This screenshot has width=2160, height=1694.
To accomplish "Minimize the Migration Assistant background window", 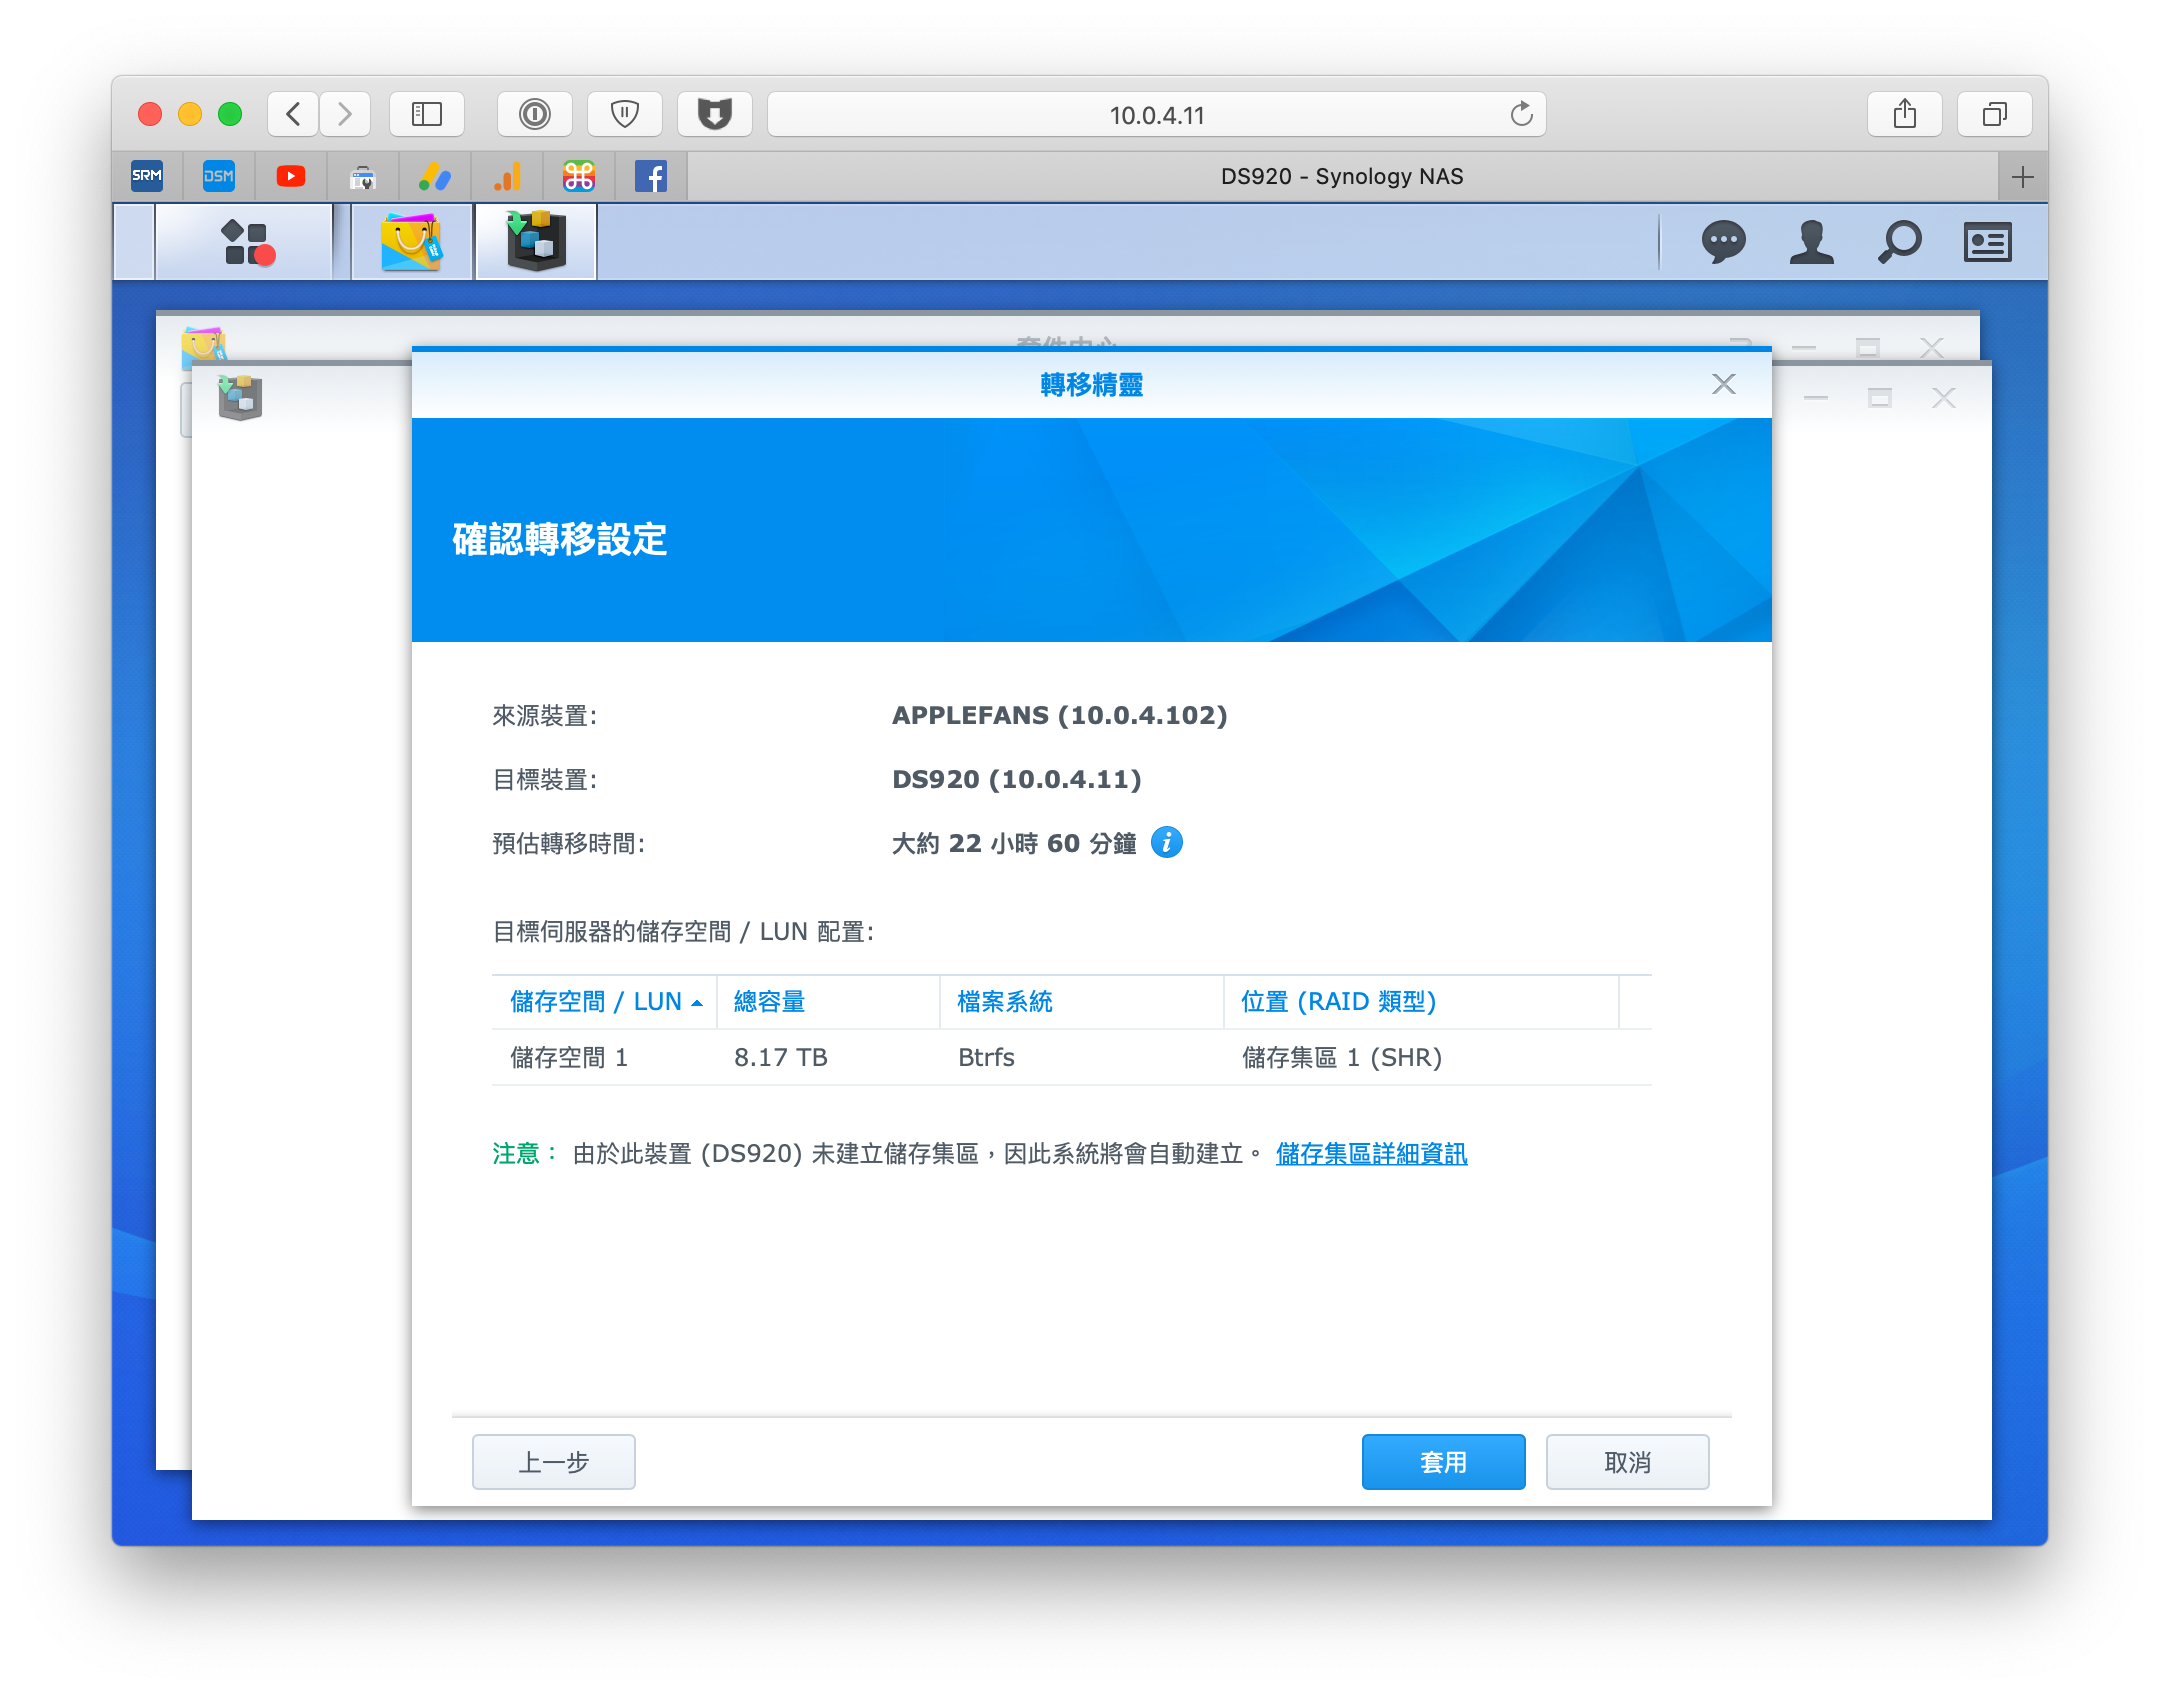I will pyautogui.click(x=1816, y=398).
